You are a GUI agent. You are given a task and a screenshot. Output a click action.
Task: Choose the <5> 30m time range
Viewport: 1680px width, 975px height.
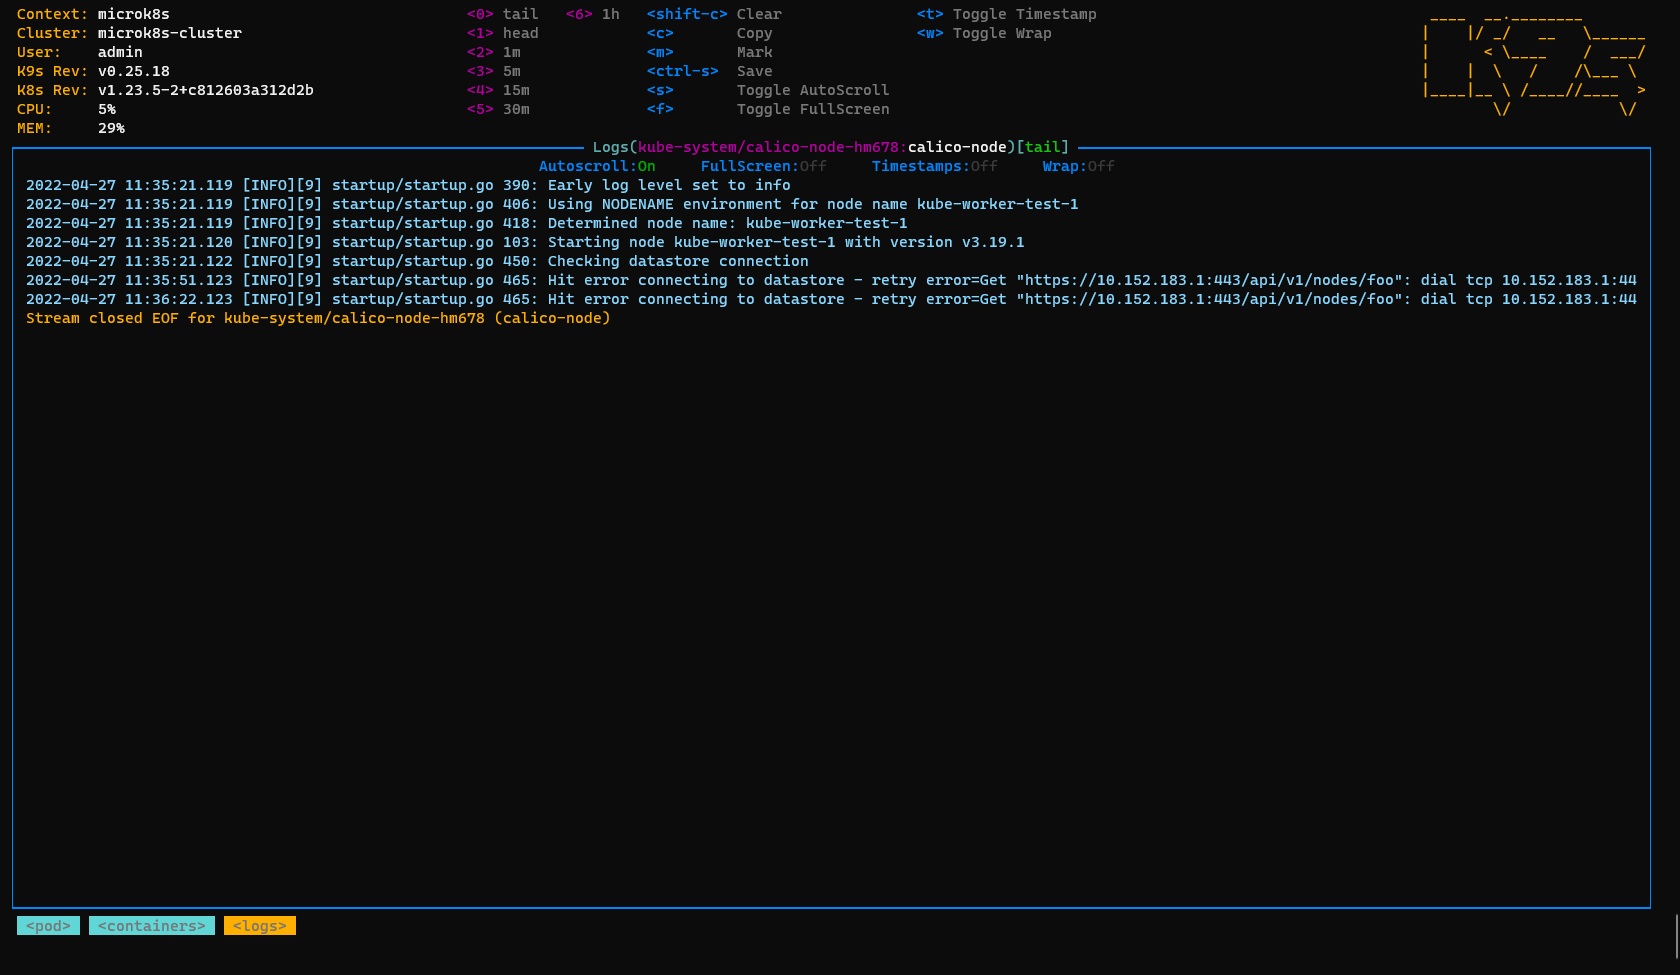click(498, 109)
